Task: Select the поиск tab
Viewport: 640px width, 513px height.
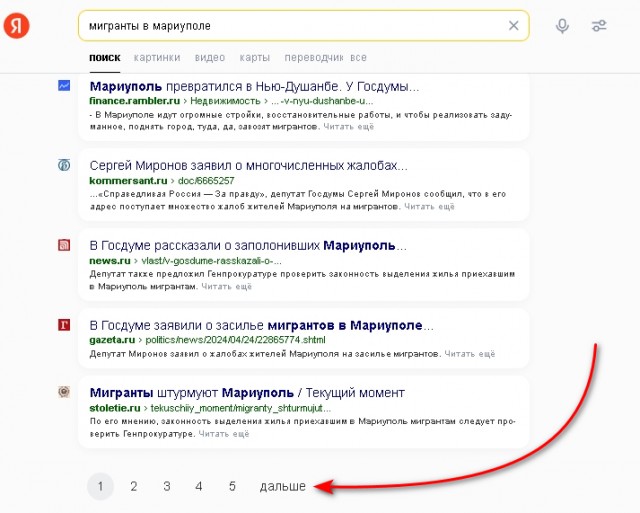Action: [x=104, y=58]
